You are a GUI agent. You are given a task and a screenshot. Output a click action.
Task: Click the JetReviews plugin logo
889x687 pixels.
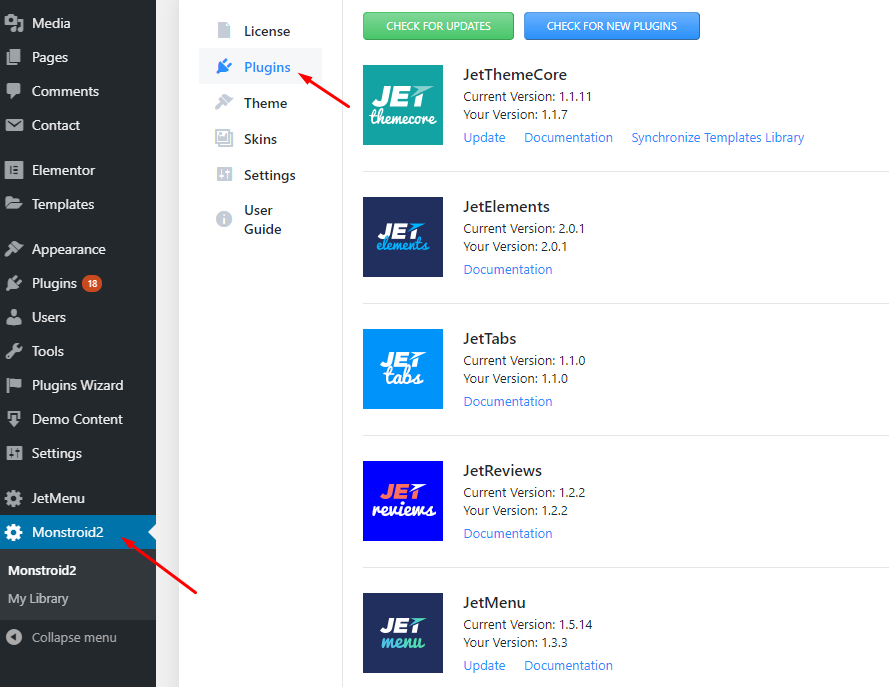402,501
